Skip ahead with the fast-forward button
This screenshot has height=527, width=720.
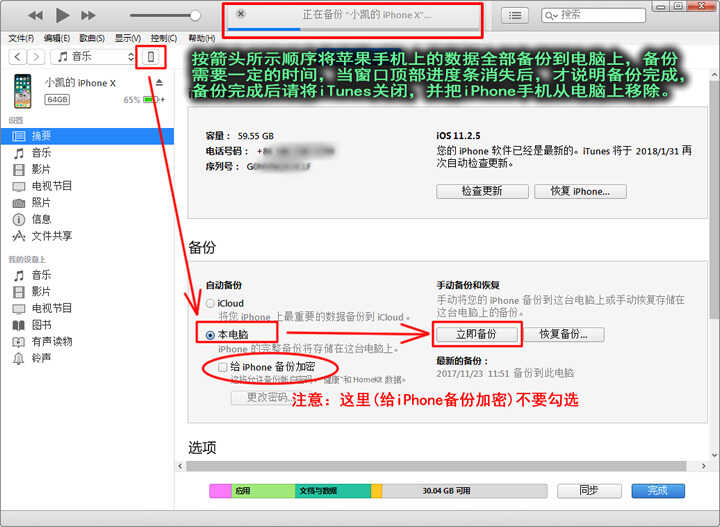pyautogui.click(x=88, y=16)
